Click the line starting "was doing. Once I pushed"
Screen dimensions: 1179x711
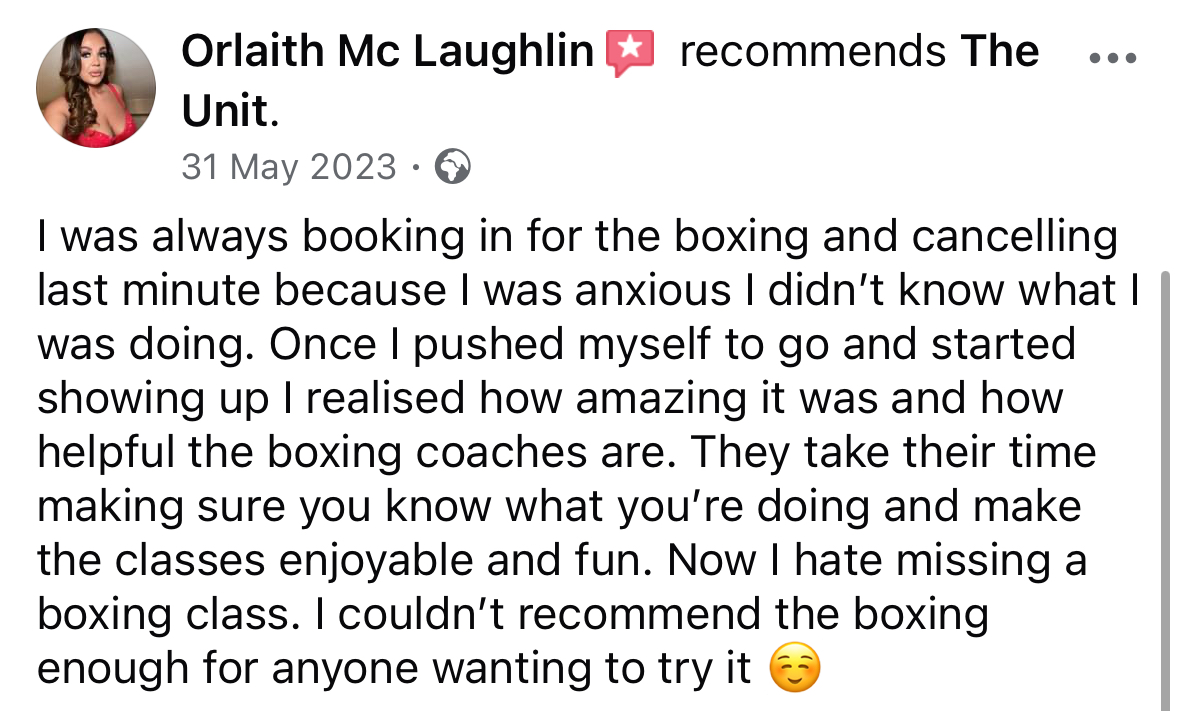pos(556,345)
